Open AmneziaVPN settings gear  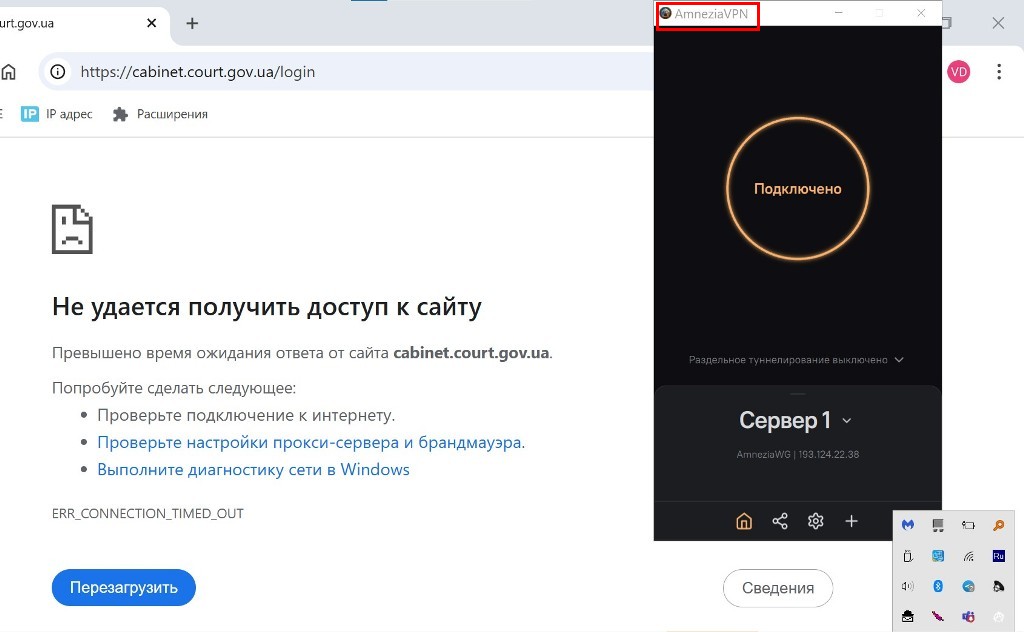(x=816, y=521)
